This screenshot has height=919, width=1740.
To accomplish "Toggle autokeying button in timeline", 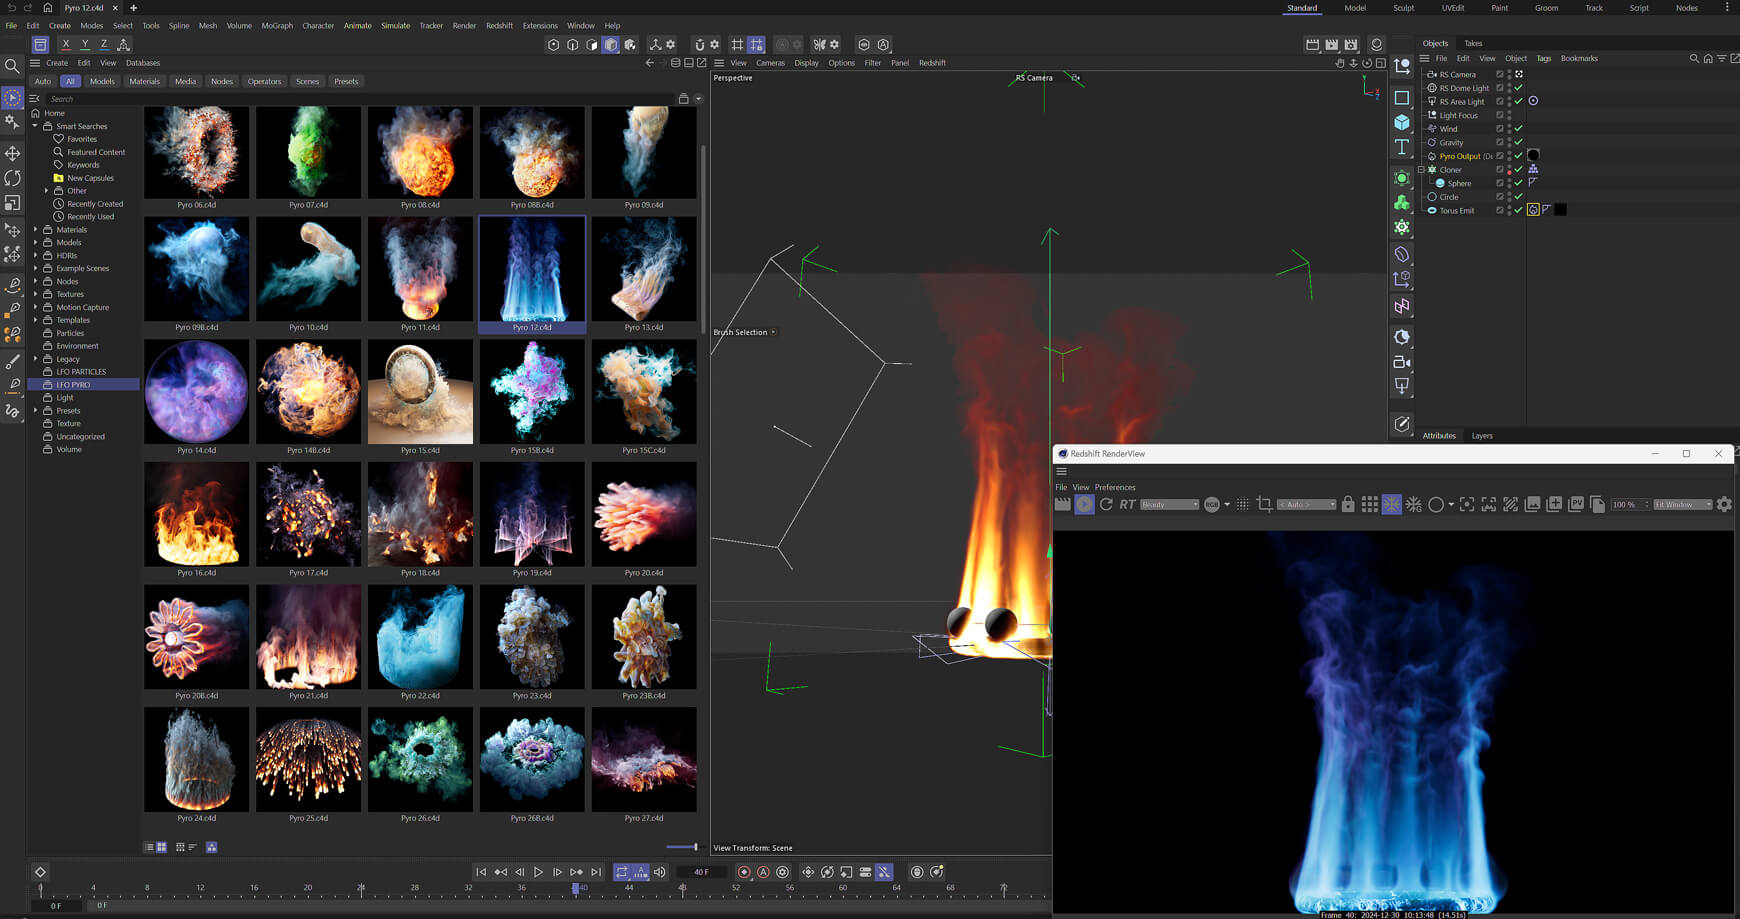I will 763,872.
